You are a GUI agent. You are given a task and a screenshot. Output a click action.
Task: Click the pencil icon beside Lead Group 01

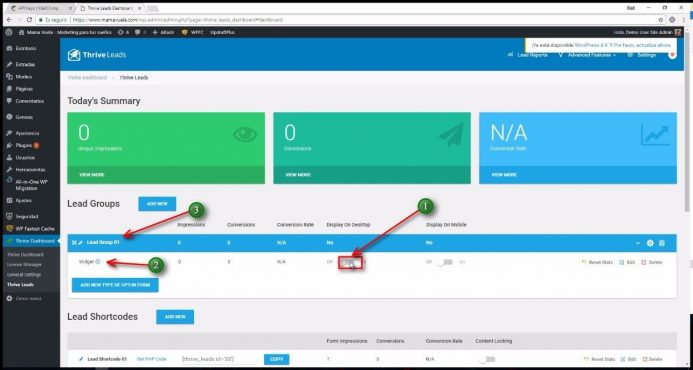80,243
